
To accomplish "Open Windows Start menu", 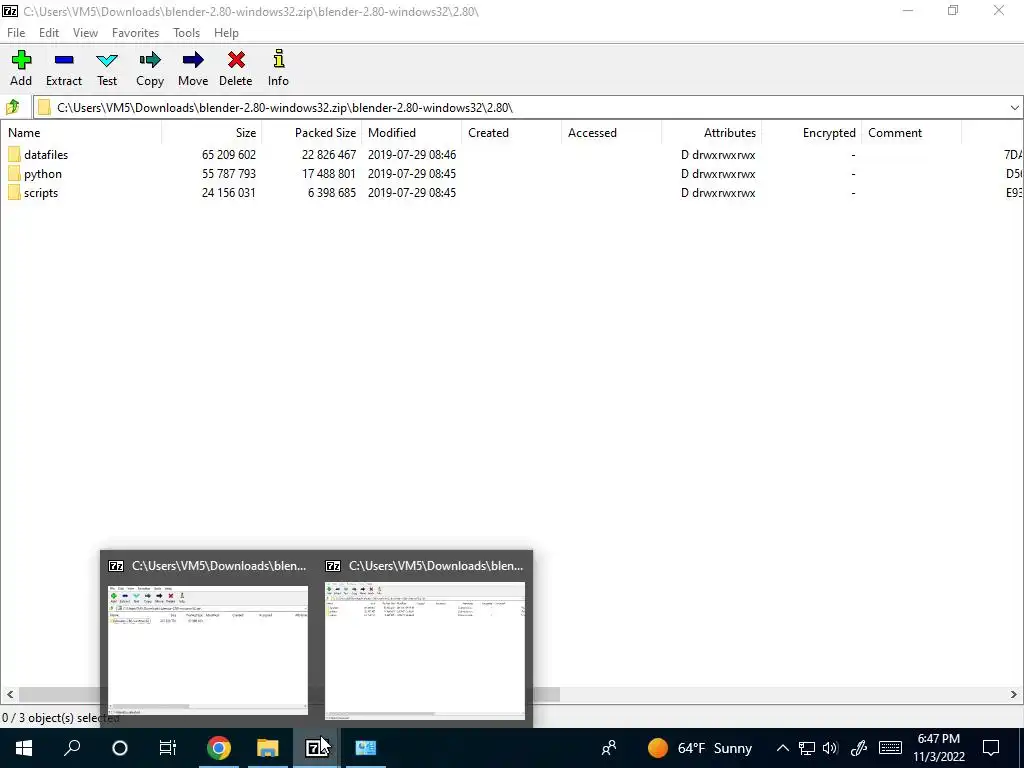I will tap(24, 748).
